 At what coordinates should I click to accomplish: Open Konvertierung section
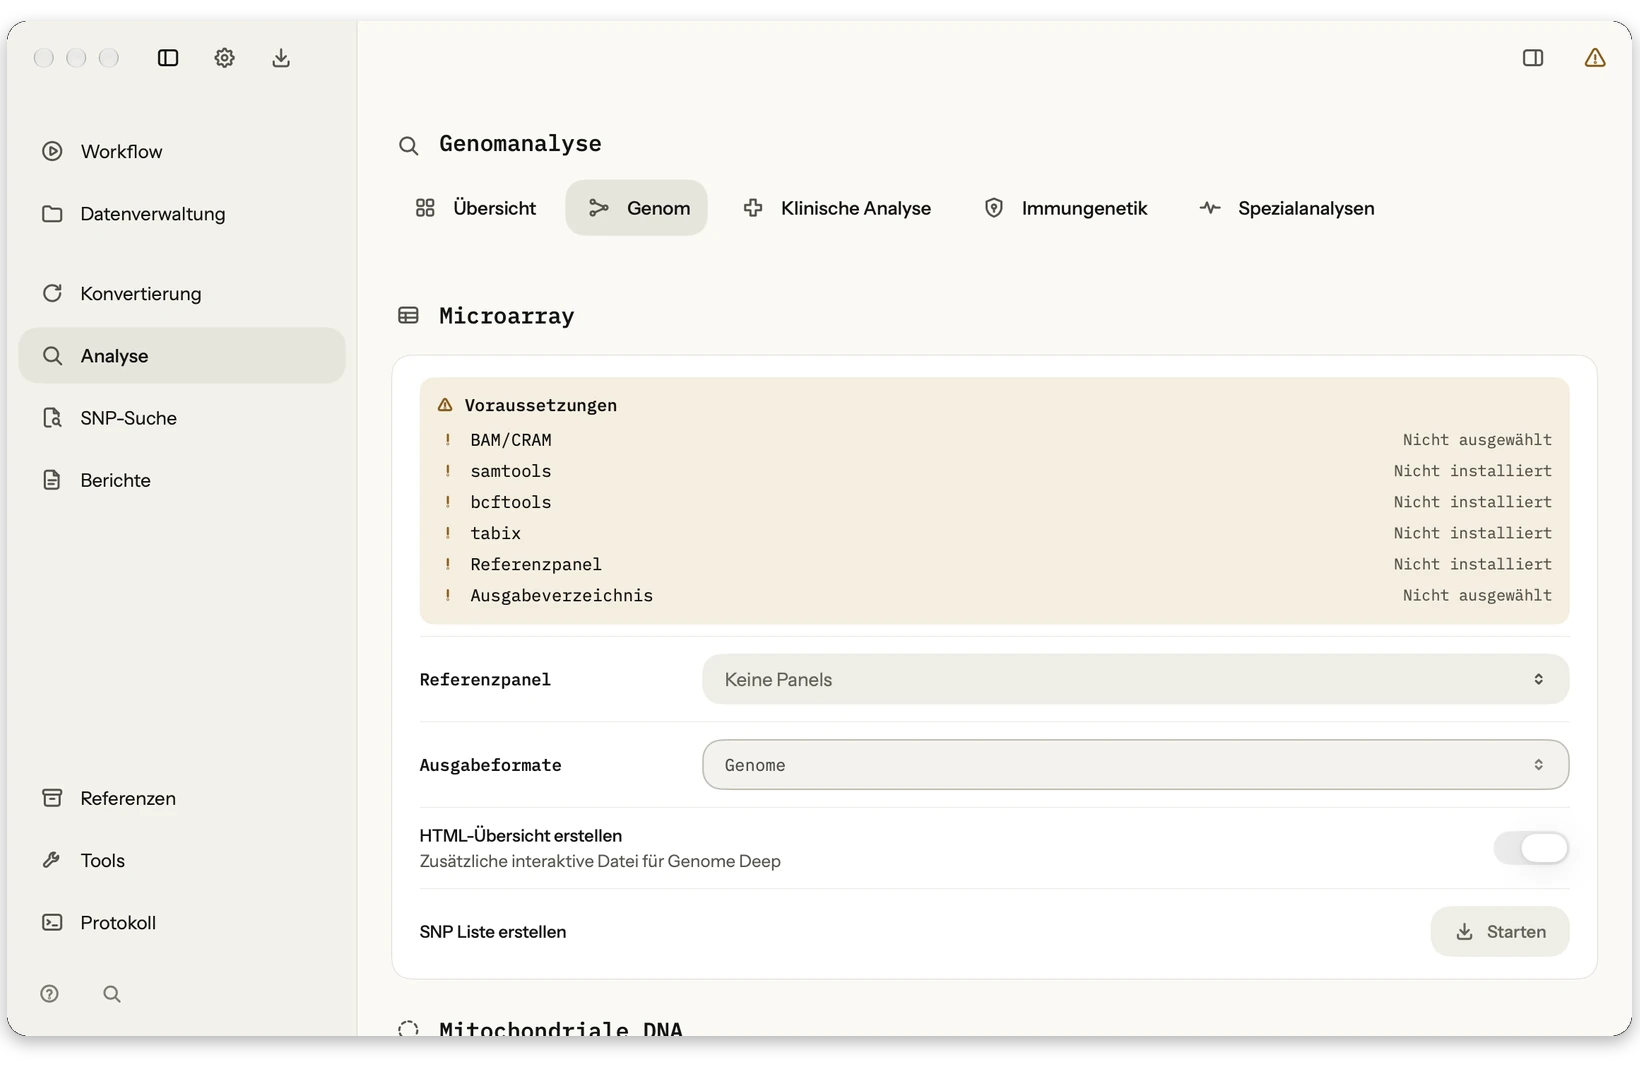(182, 293)
